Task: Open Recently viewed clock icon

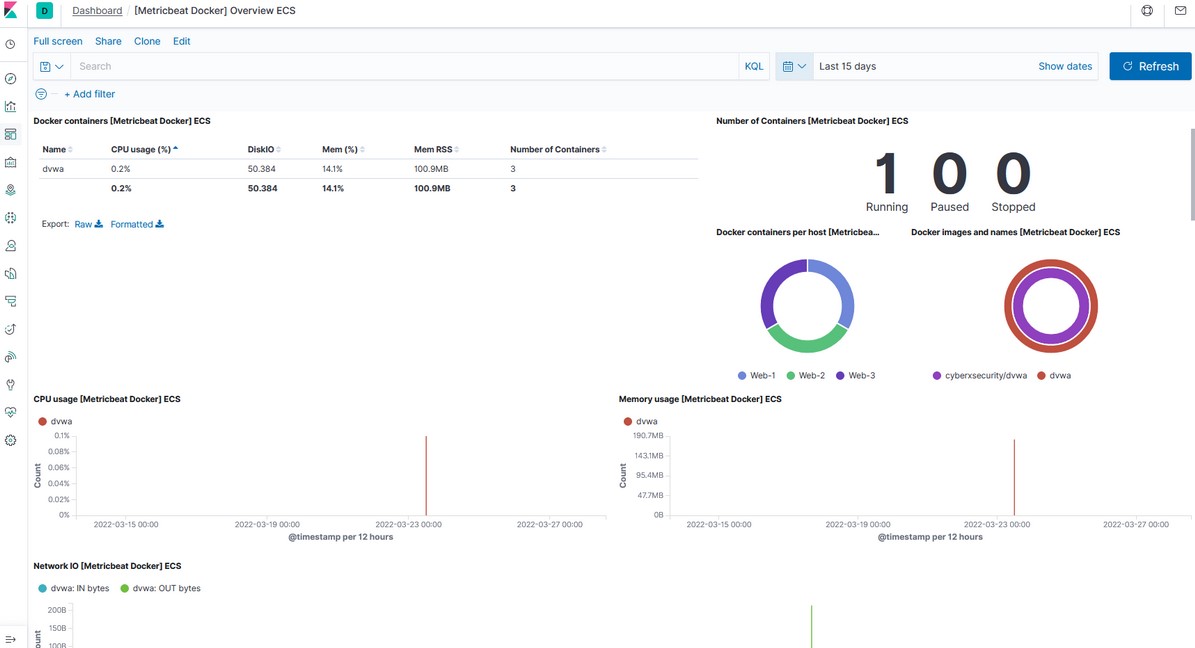Action: (x=11, y=44)
